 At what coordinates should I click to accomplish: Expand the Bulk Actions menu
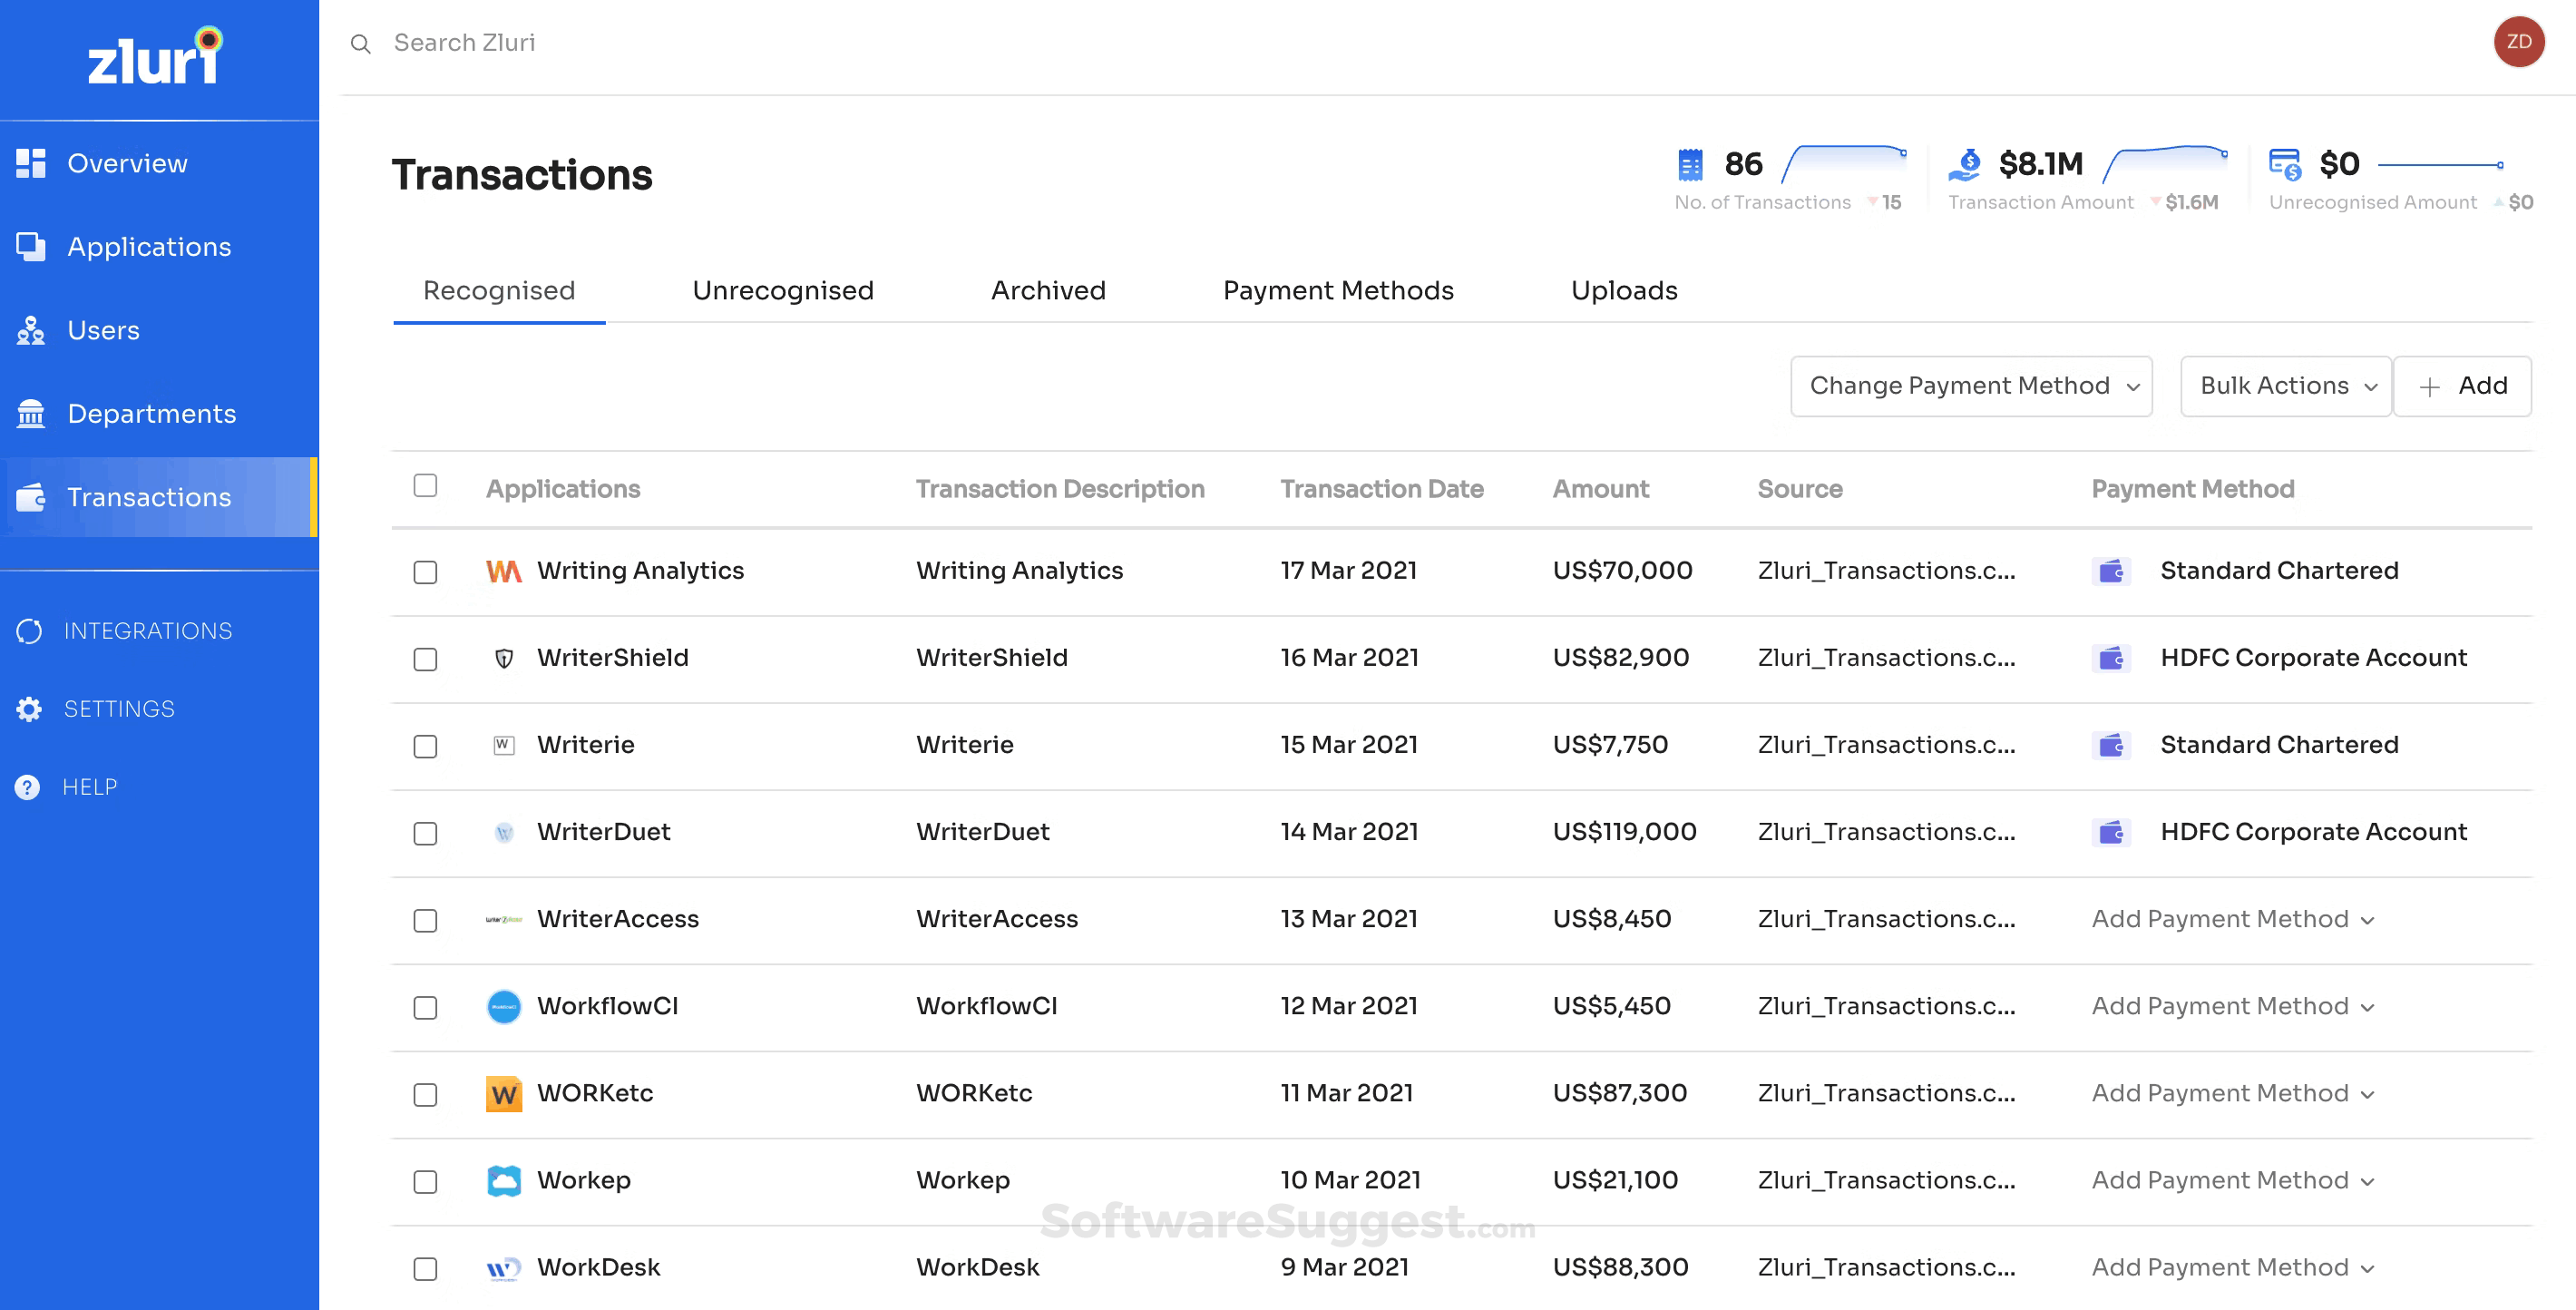coord(2285,386)
